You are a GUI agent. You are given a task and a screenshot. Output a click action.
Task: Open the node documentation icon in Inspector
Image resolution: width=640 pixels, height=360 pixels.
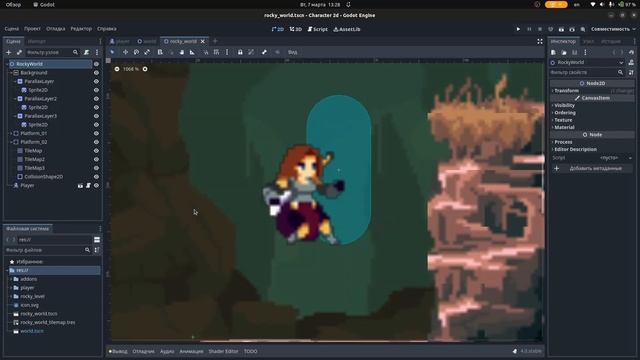pos(631,62)
